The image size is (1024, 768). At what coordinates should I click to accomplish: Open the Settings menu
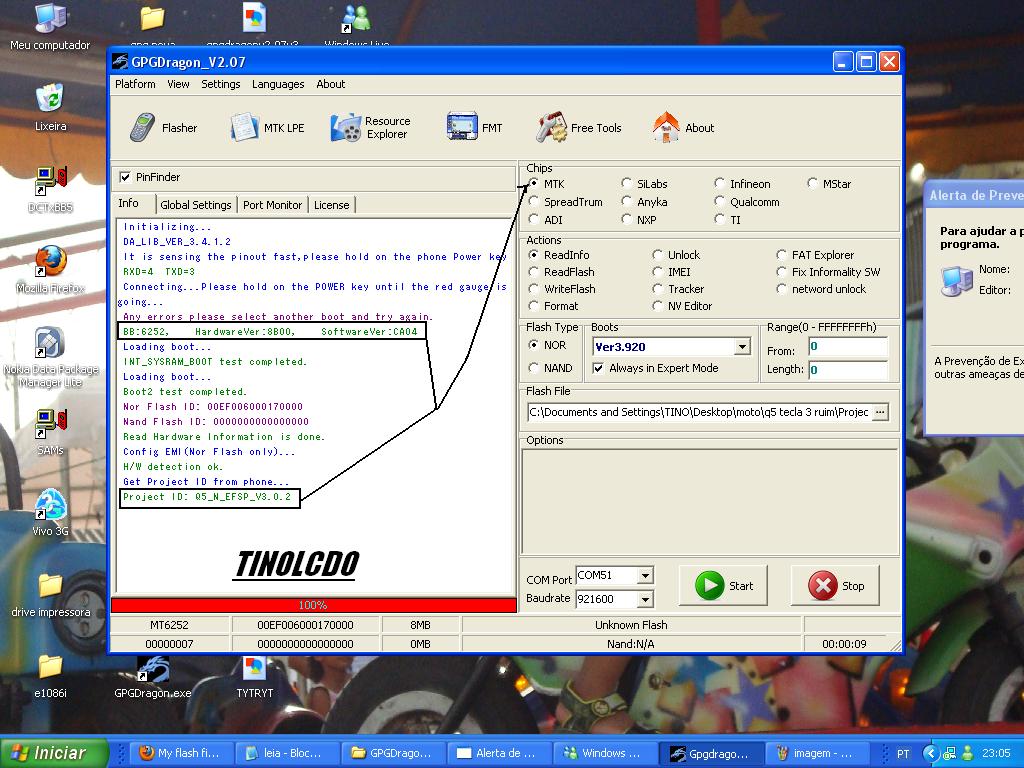[x=221, y=84]
